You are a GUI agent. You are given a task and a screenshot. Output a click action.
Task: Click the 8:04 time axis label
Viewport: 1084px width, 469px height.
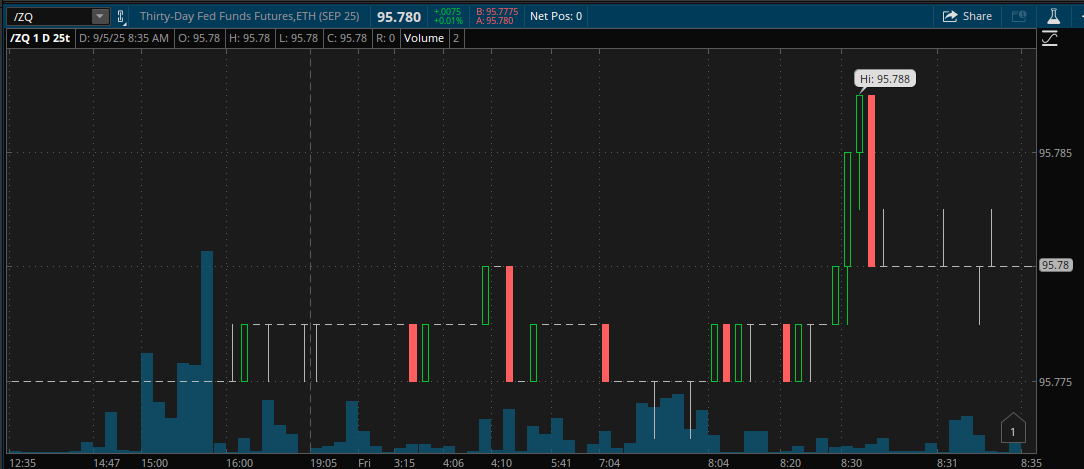(x=718, y=462)
